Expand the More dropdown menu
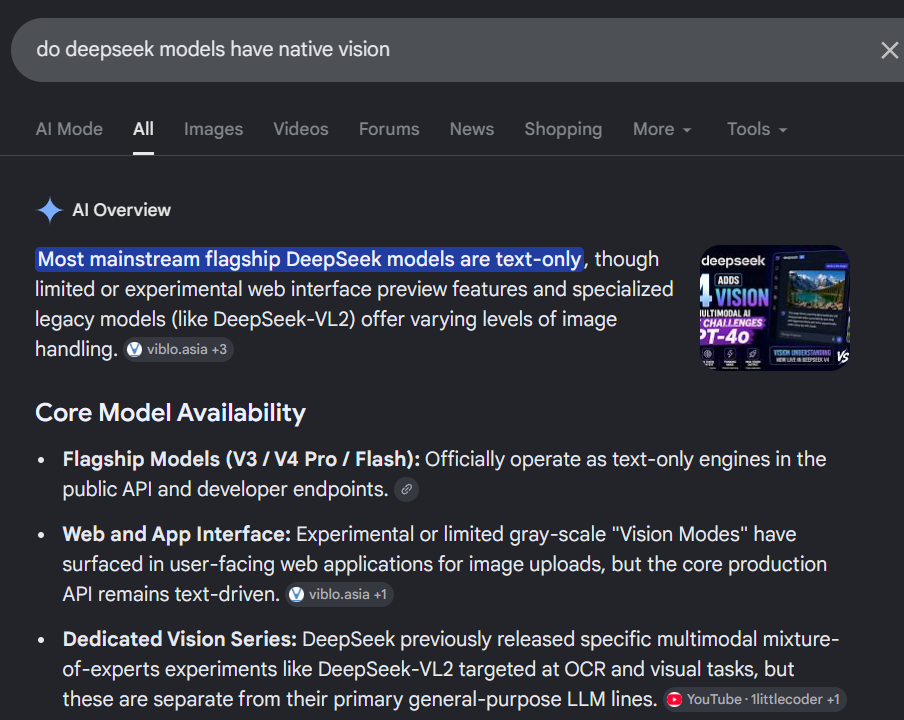Image resolution: width=904 pixels, height=720 pixels. [662, 129]
